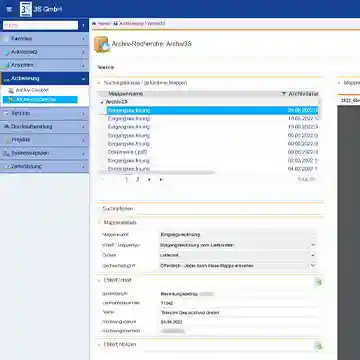Go to results page 2

click(x=137, y=179)
